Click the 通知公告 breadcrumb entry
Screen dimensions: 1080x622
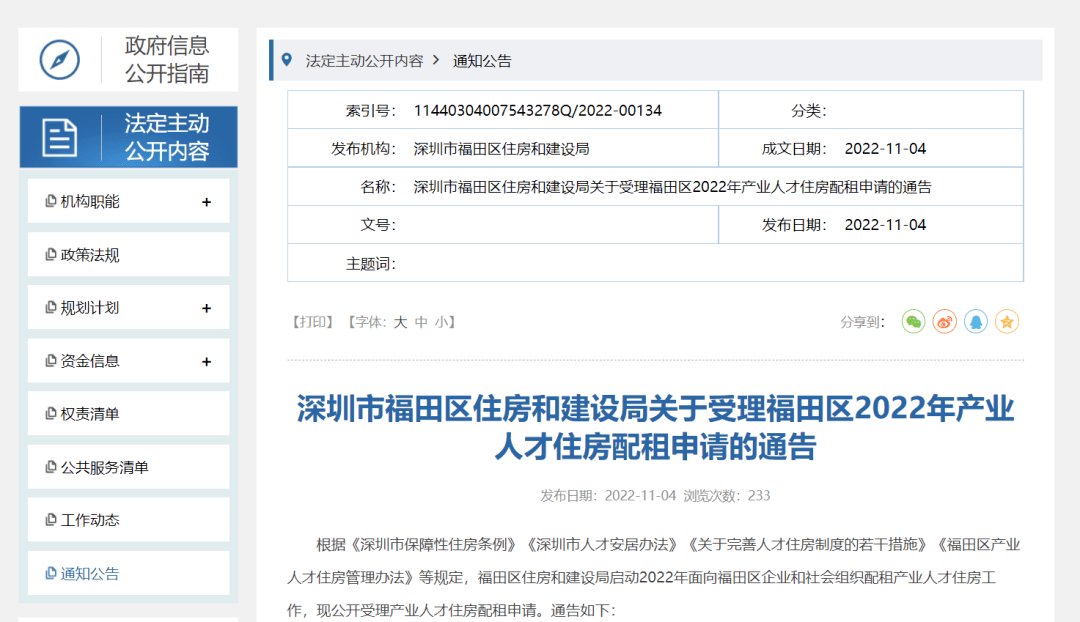tap(482, 61)
